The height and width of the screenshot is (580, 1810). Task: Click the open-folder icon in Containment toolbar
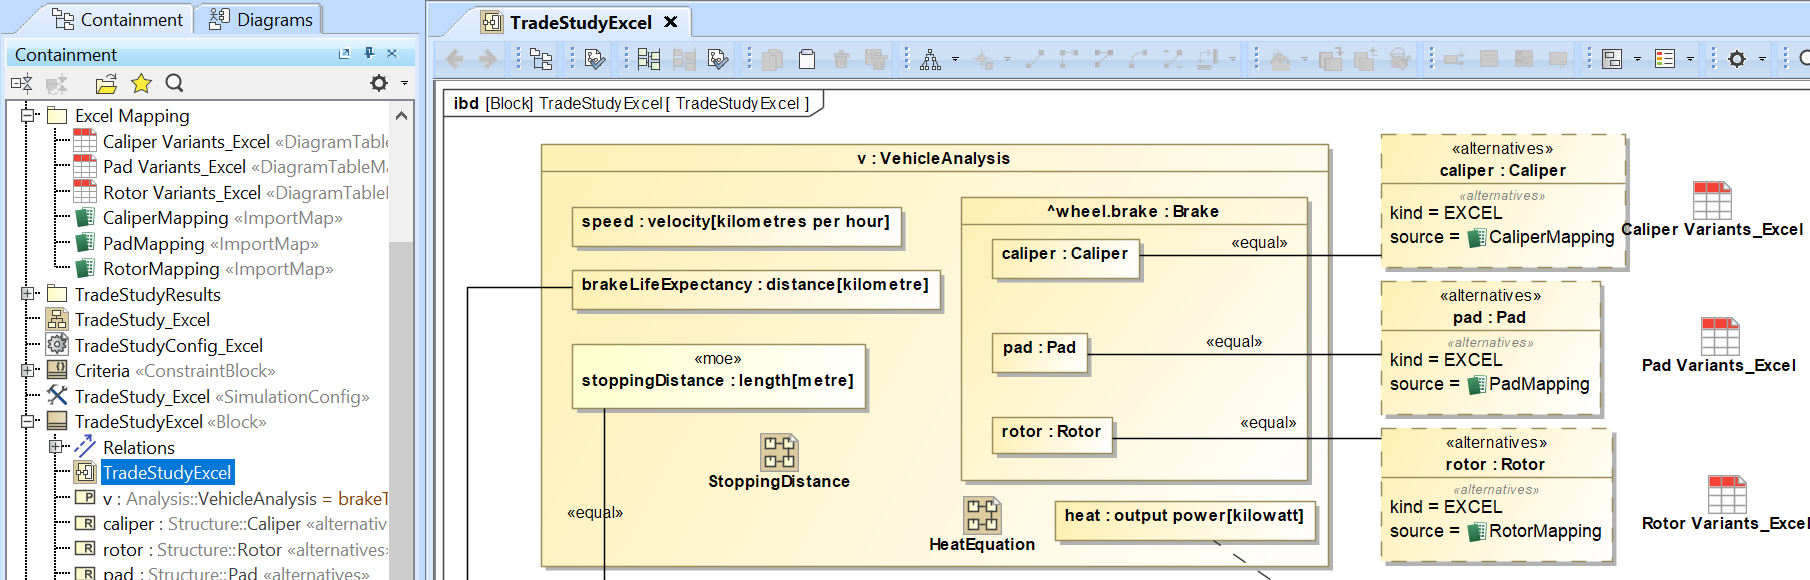point(106,84)
